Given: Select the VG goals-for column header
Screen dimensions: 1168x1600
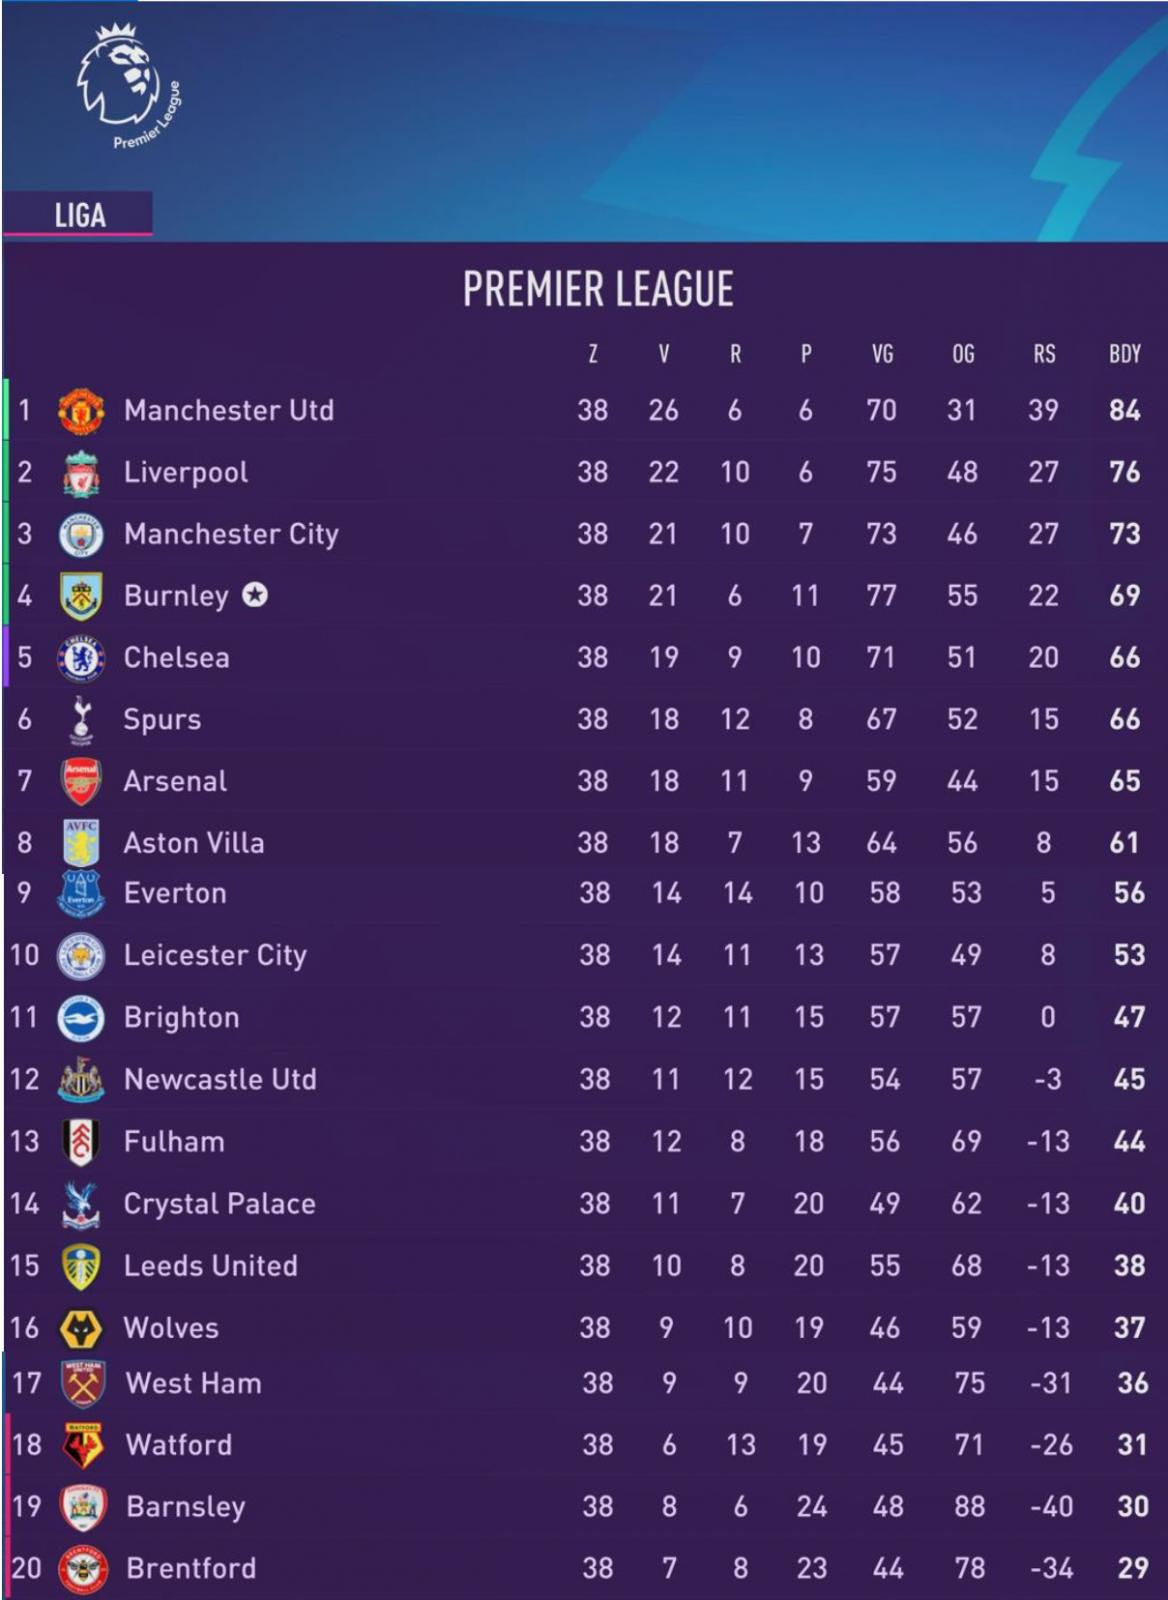Looking at the screenshot, I should click(x=882, y=353).
